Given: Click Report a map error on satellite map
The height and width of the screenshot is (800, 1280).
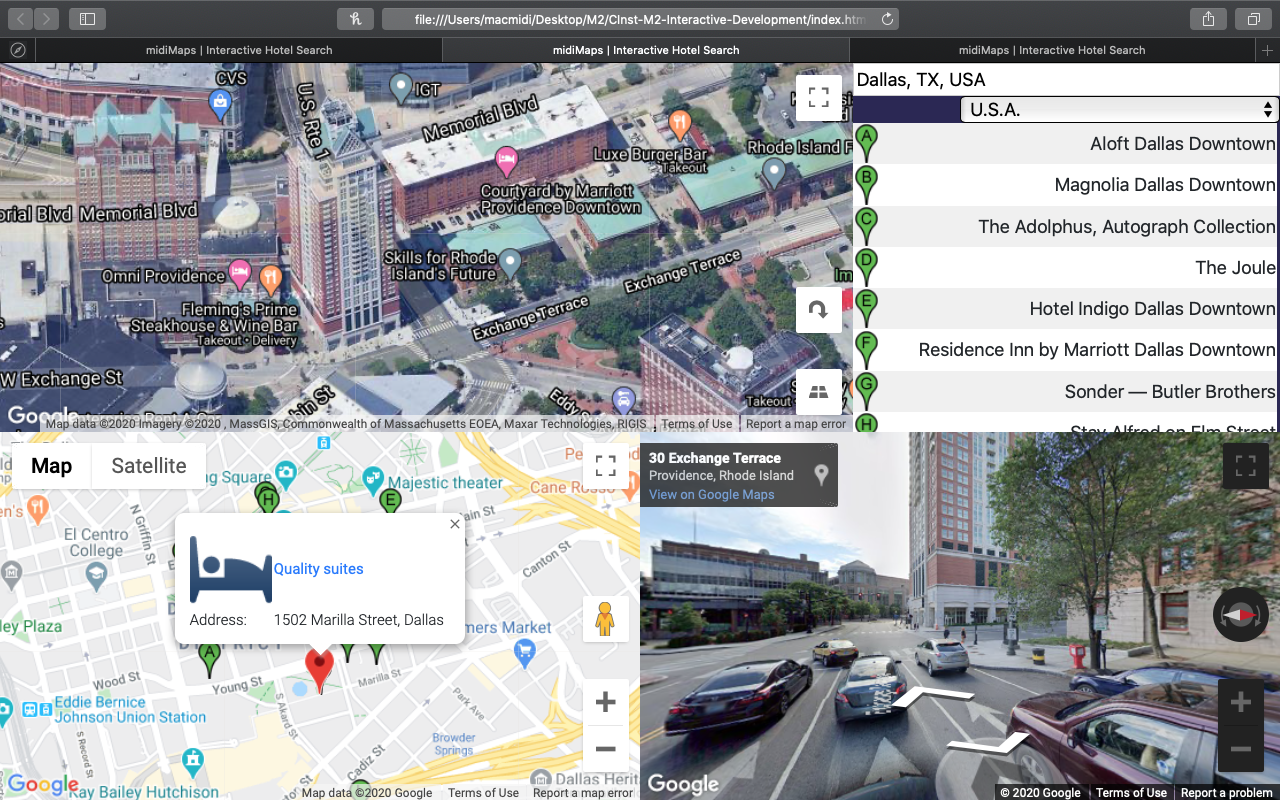Looking at the screenshot, I should click(x=796, y=424).
